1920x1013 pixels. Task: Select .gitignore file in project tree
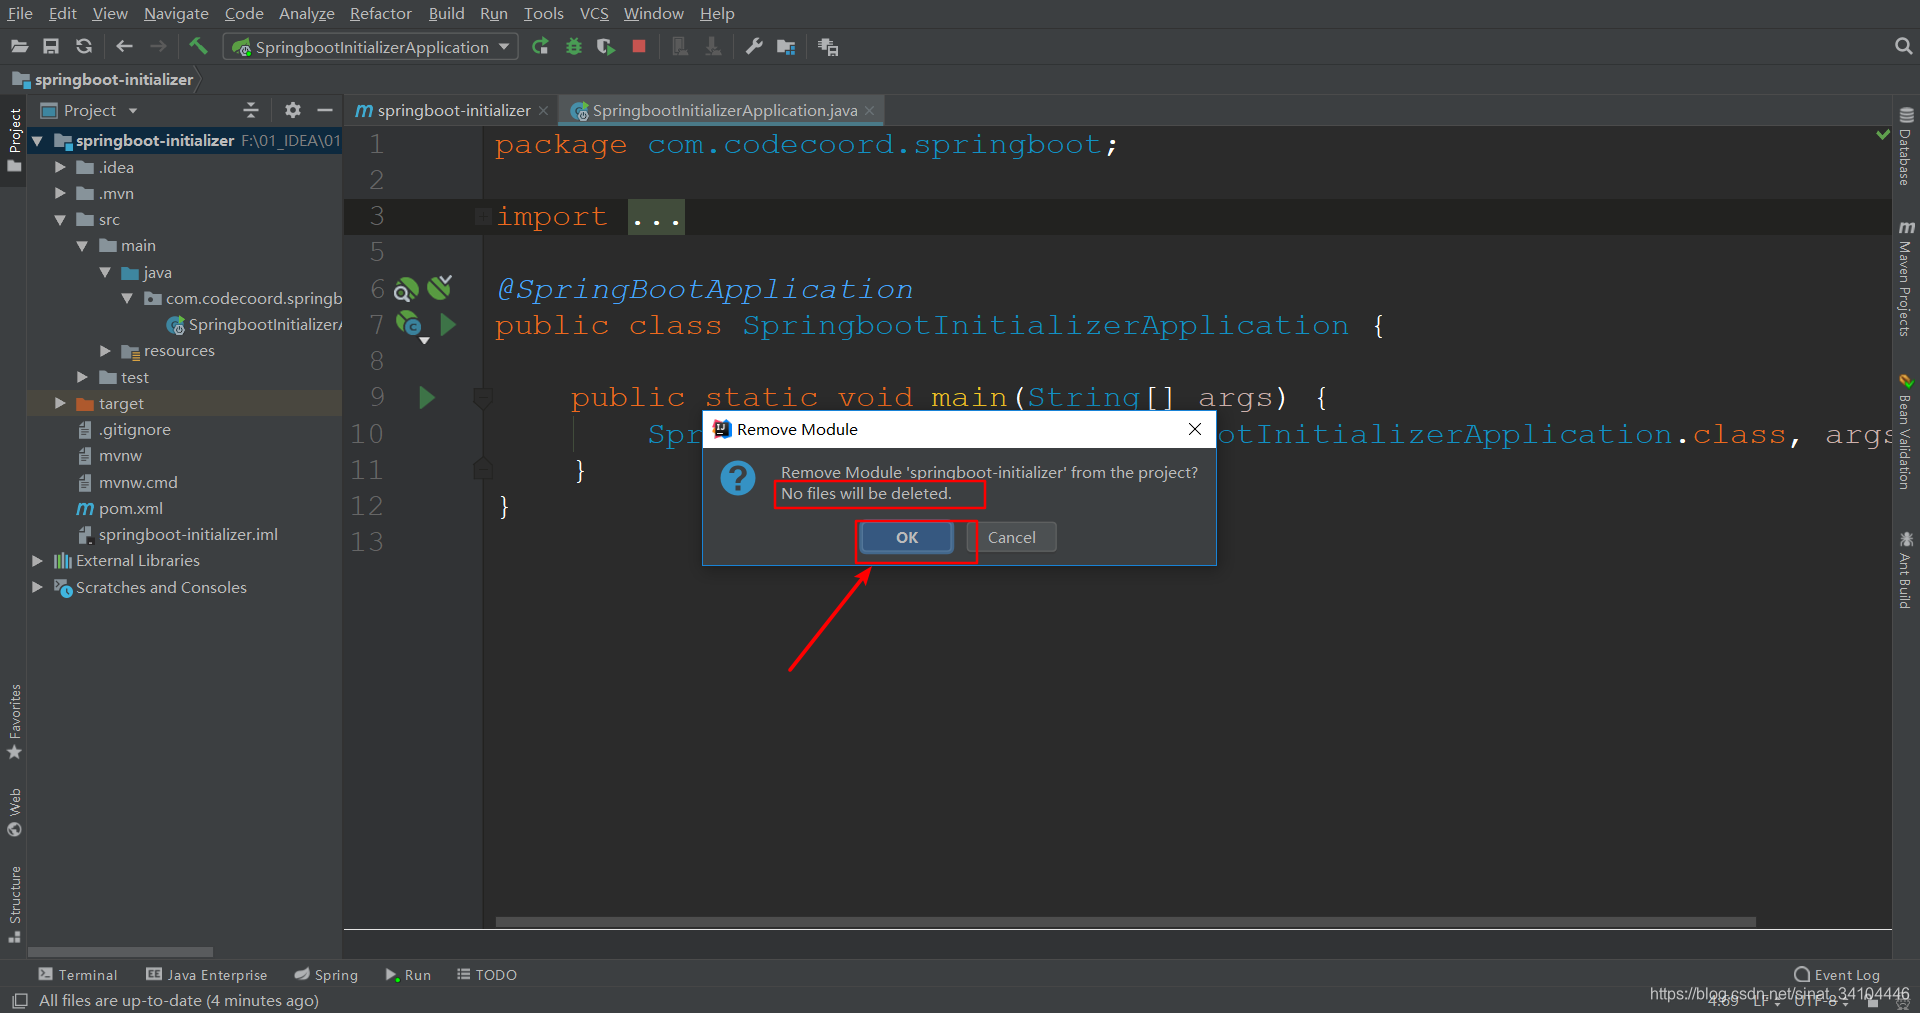tap(134, 429)
